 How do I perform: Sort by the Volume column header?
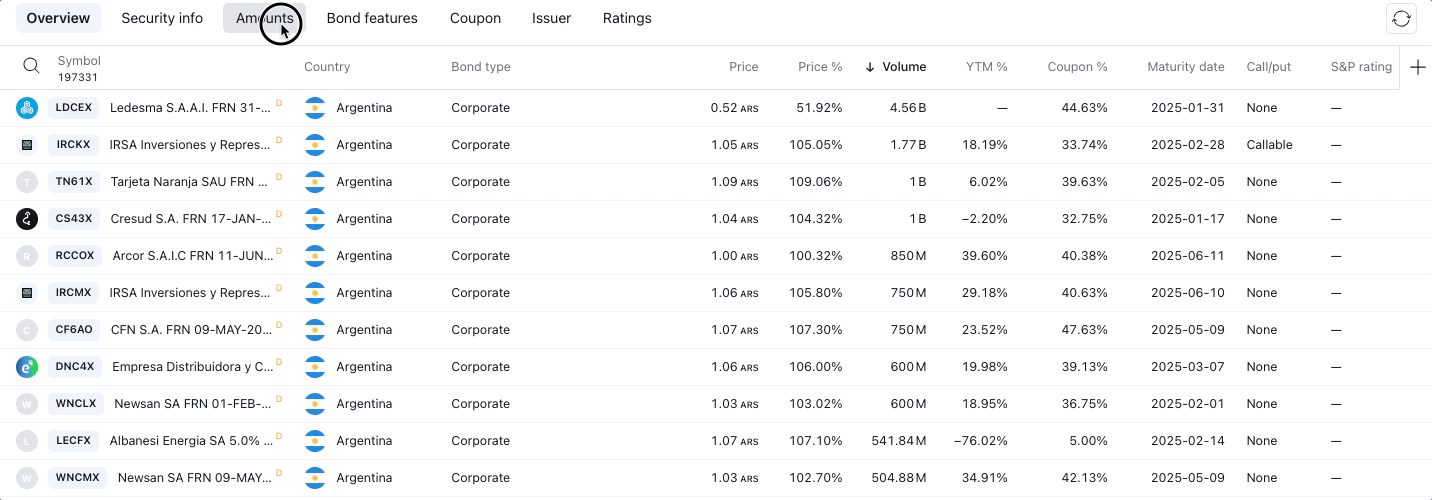[904, 67]
